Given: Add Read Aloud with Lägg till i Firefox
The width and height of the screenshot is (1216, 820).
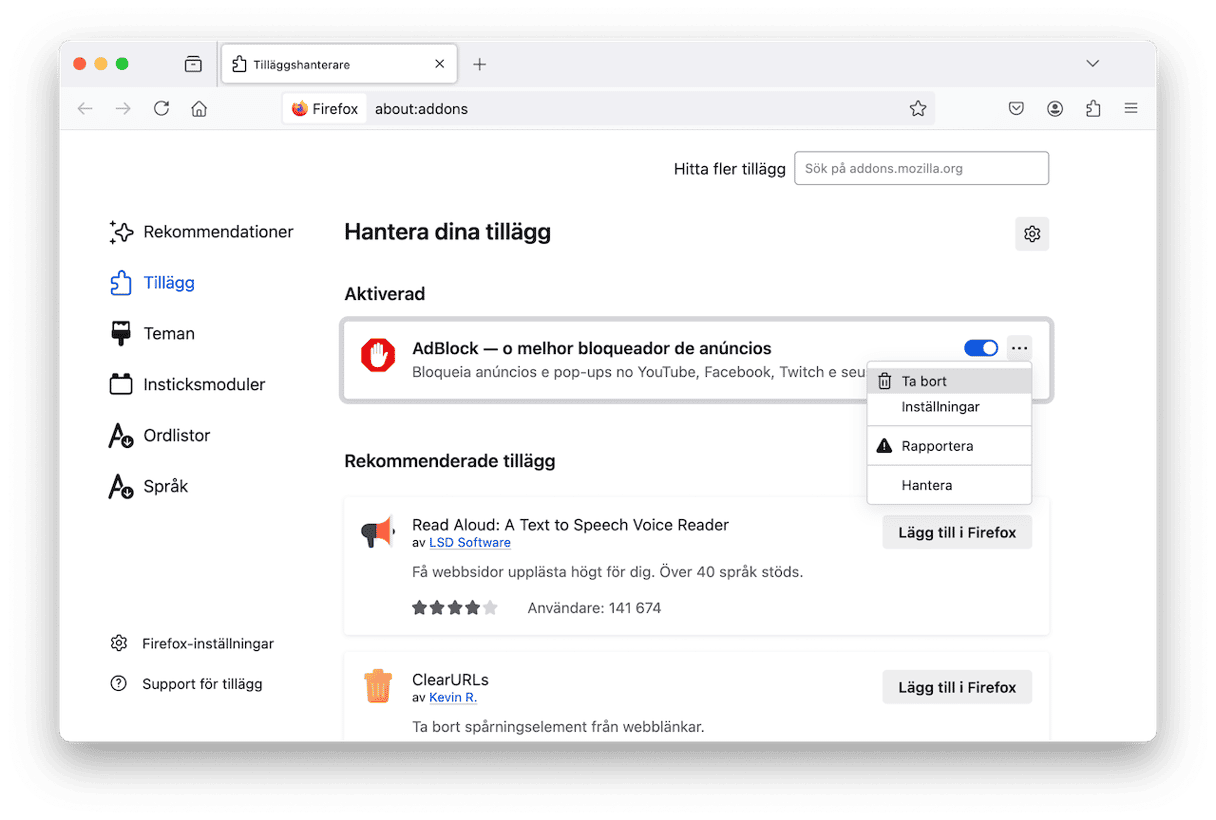Looking at the screenshot, I should 957,533.
